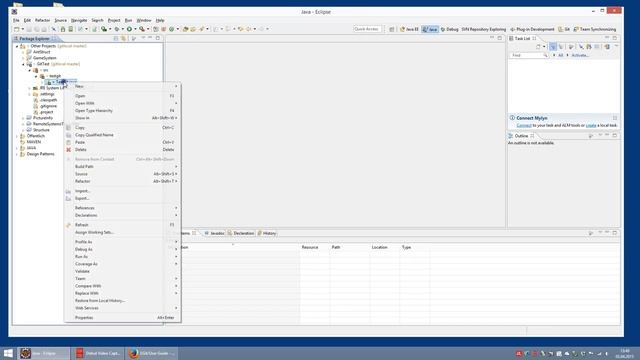
Task: Switch to Team Synchronizing perspective
Action: pyautogui.click(x=595, y=29)
